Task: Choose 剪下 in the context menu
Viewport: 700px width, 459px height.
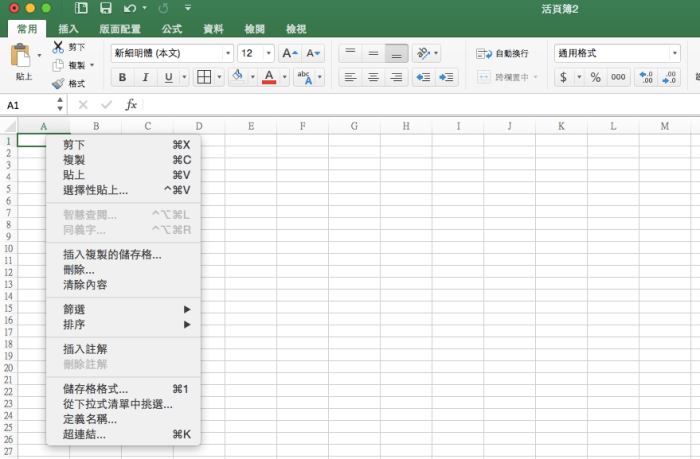Action: coord(123,145)
